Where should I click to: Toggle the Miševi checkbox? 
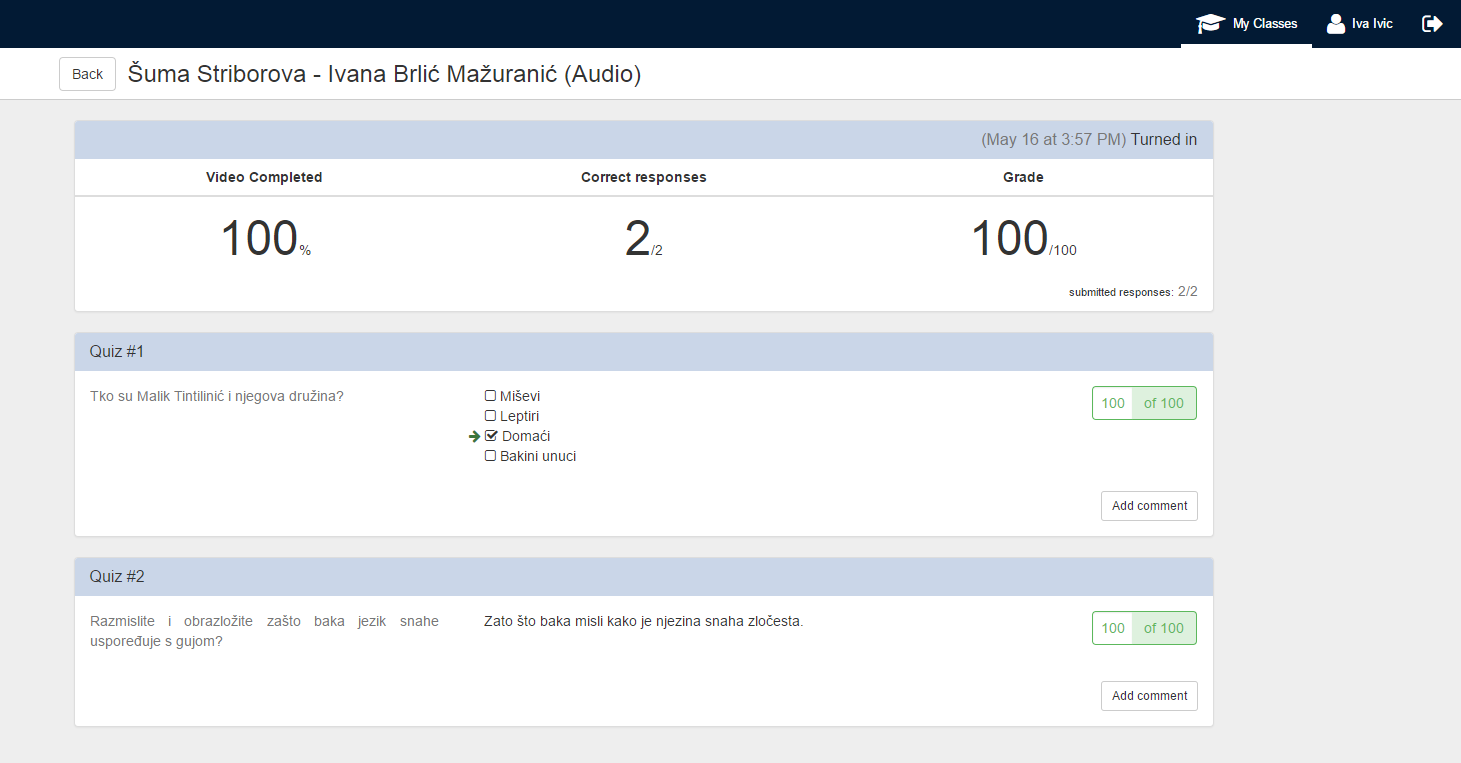[490, 396]
